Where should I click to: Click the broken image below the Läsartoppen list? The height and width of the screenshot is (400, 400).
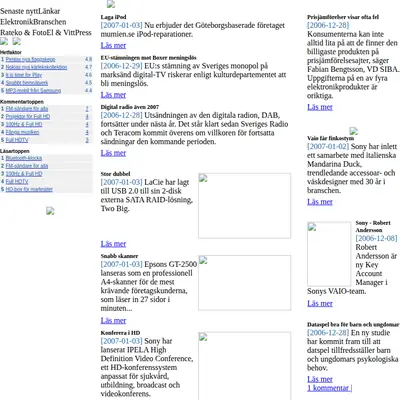pos(50,211)
